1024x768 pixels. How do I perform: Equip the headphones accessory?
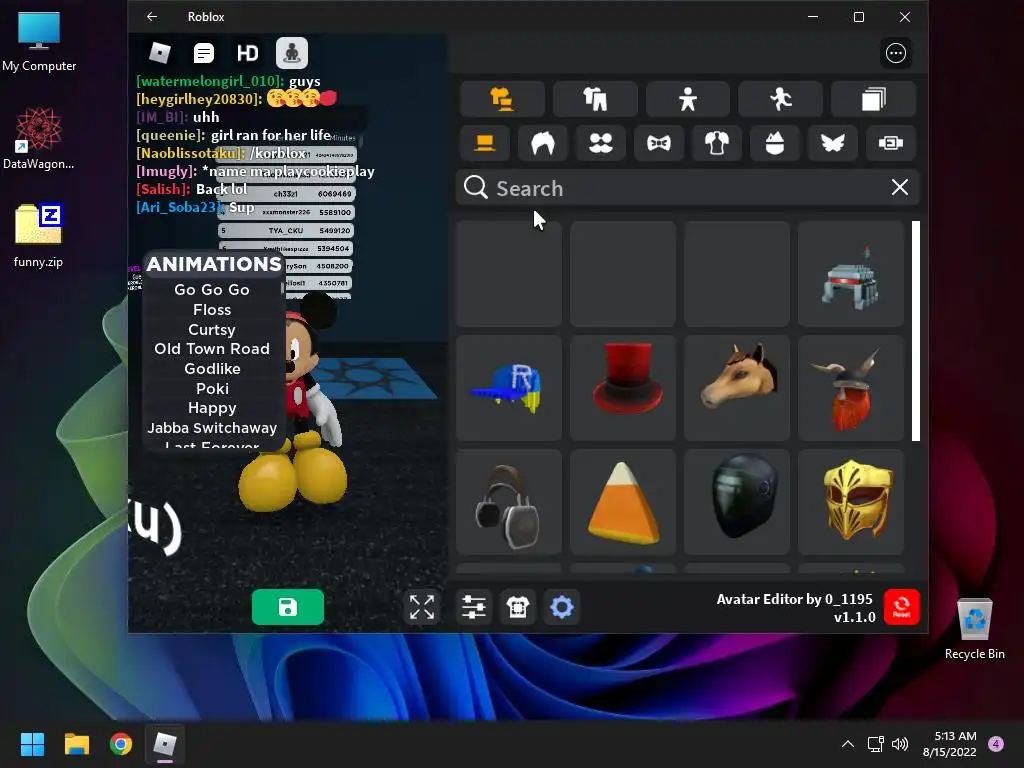coord(509,502)
